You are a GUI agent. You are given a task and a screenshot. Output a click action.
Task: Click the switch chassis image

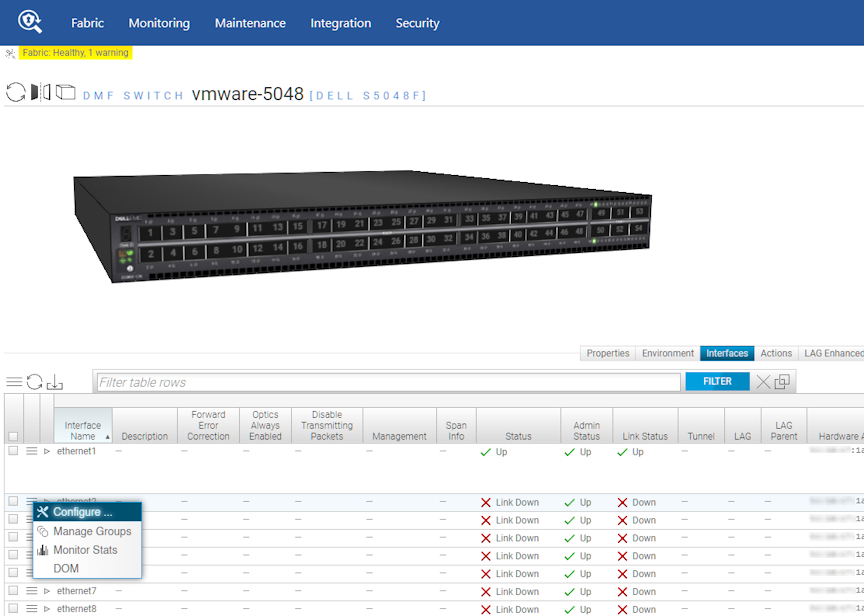(x=362, y=226)
